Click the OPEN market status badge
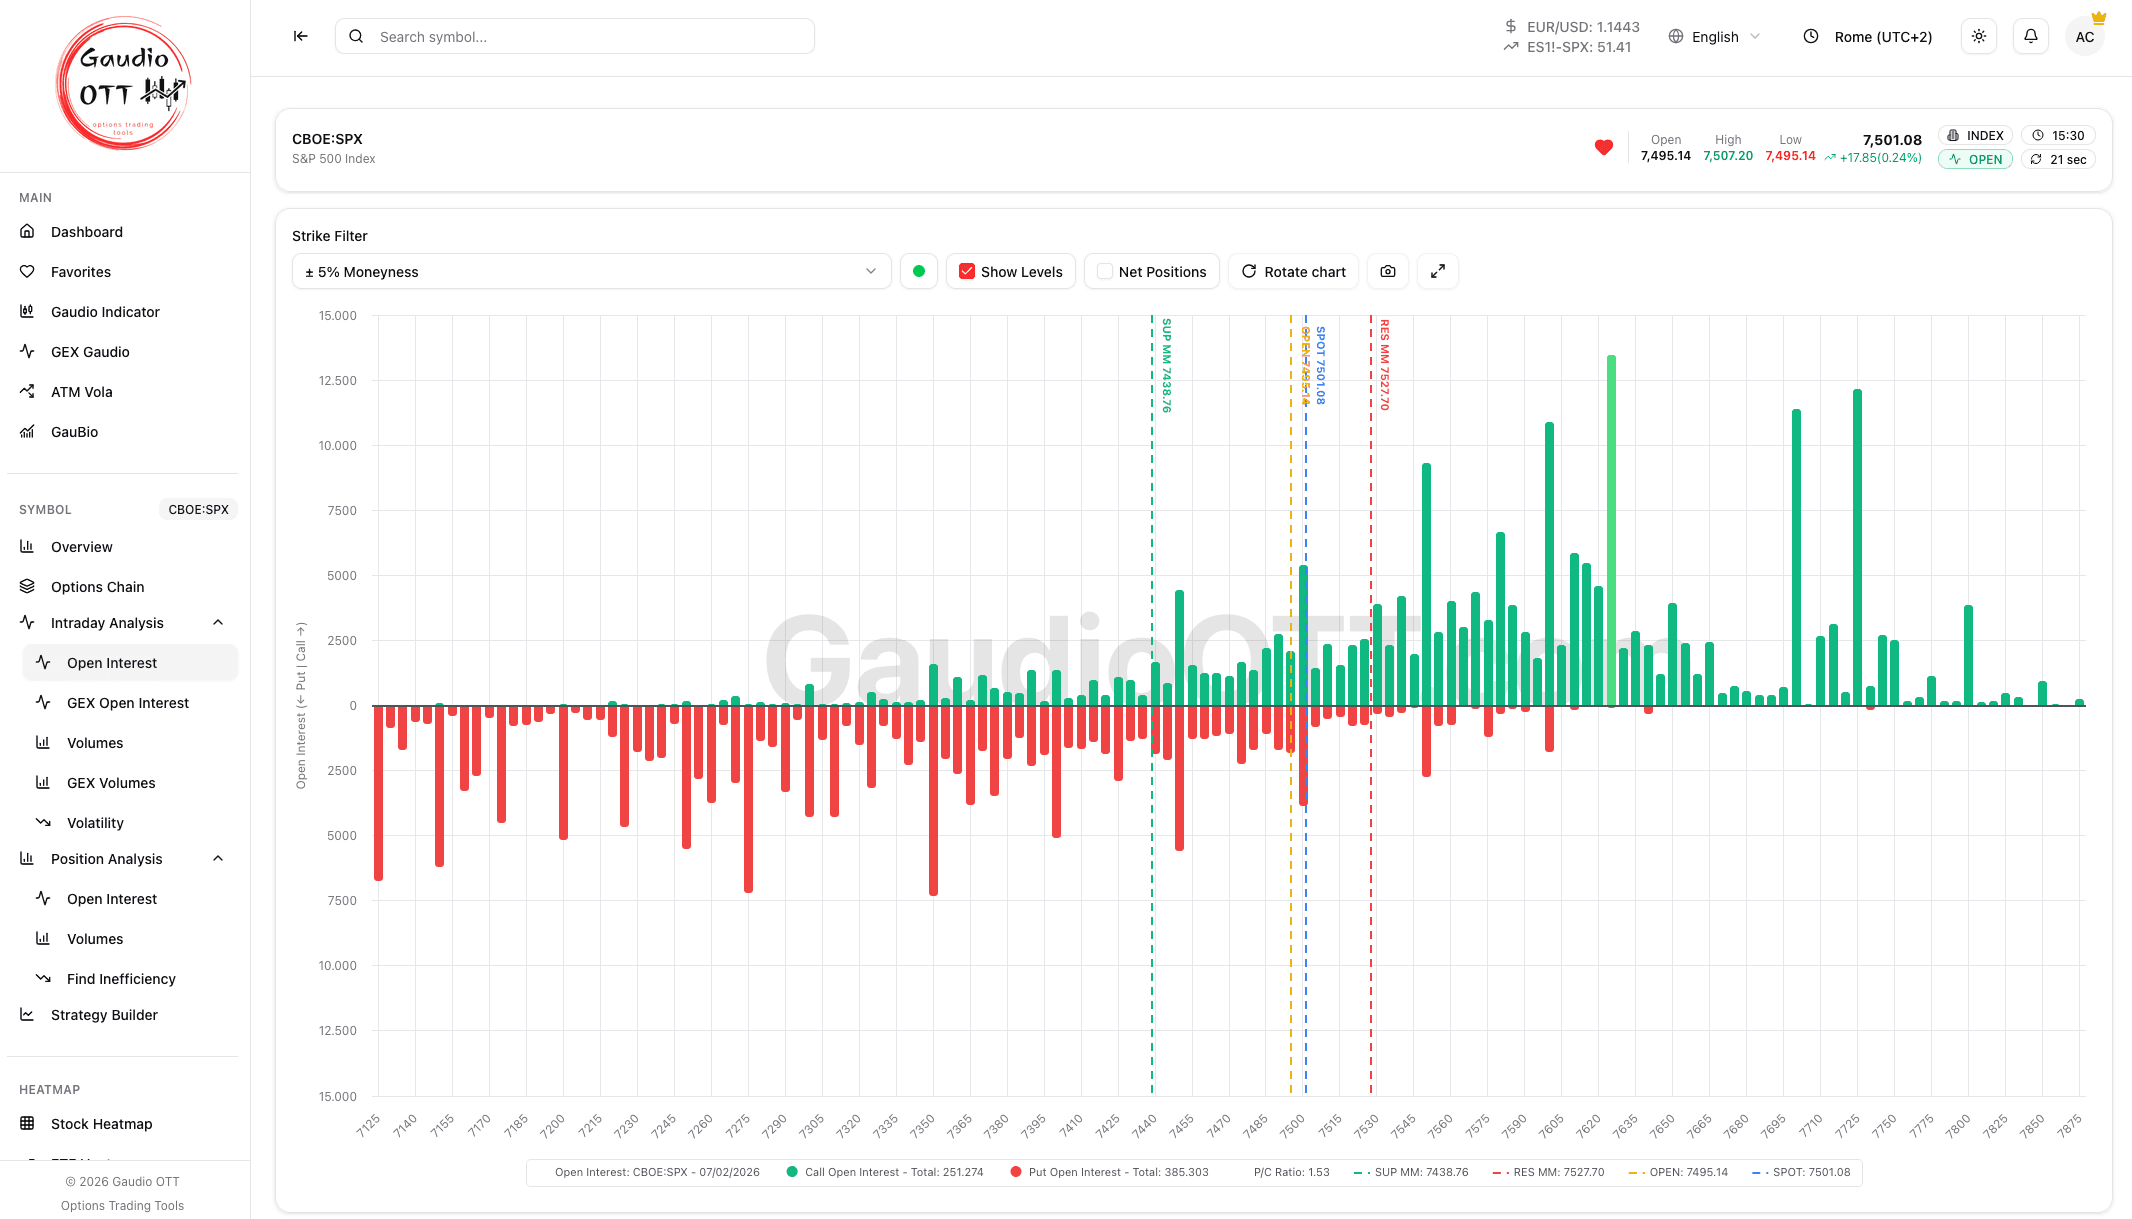This screenshot has height=1219, width=2132. click(1975, 159)
